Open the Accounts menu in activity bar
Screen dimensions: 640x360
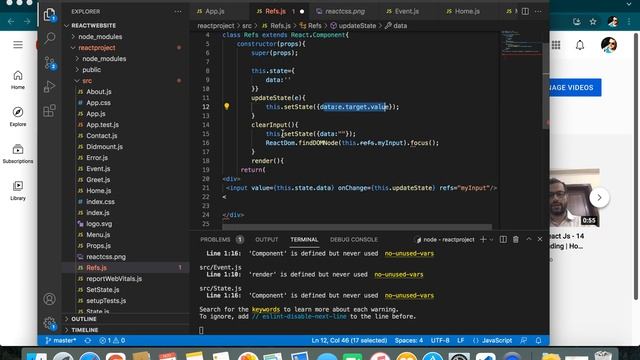[49, 299]
